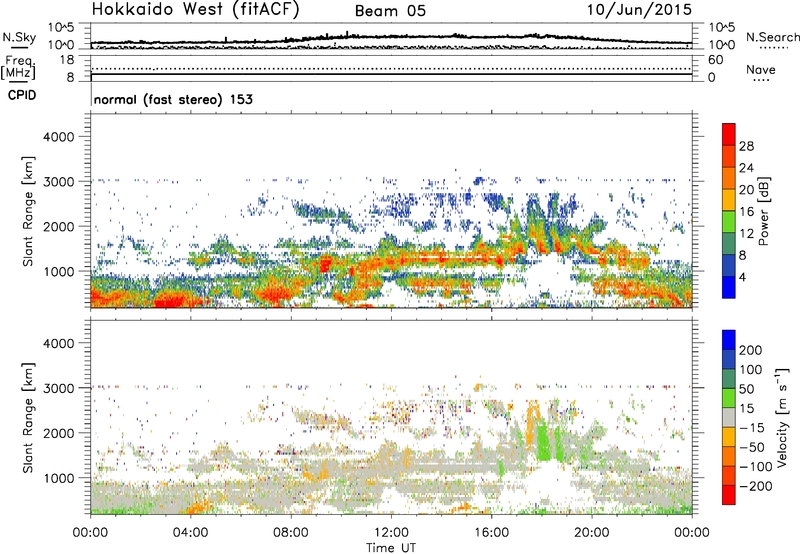800x554 pixels.
Task: Click the red bottom of velocity colorbar
Action: (729, 495)
